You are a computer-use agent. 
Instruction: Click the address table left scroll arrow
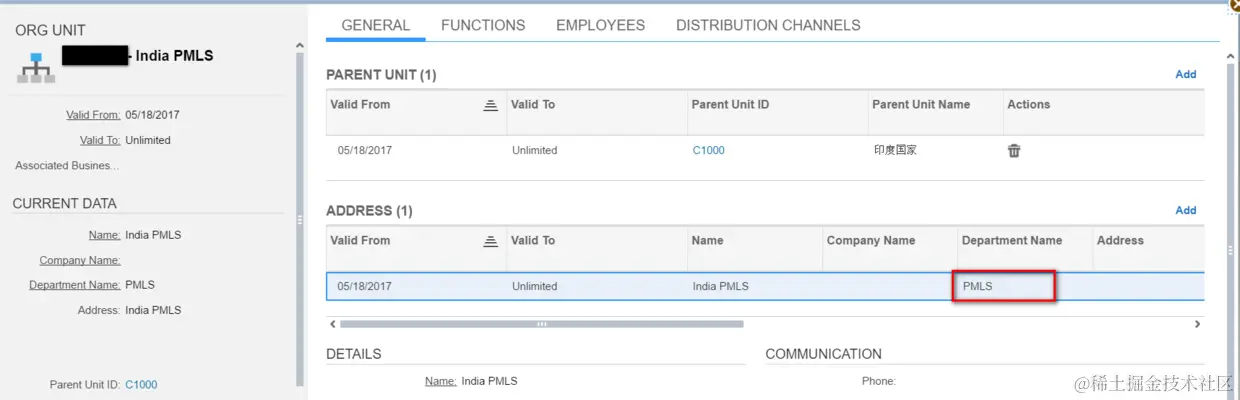(x=331, y=324)
